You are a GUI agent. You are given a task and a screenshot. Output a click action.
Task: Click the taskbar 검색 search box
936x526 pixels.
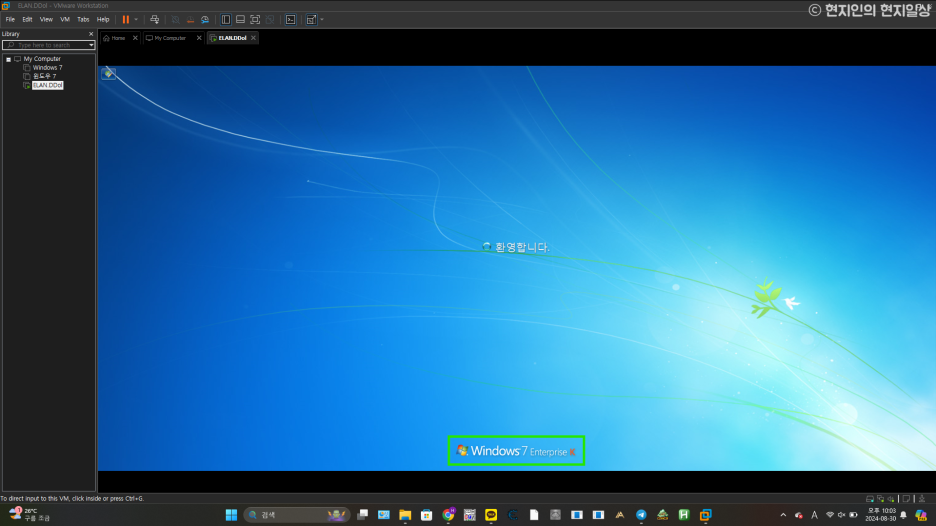(297, 515)
